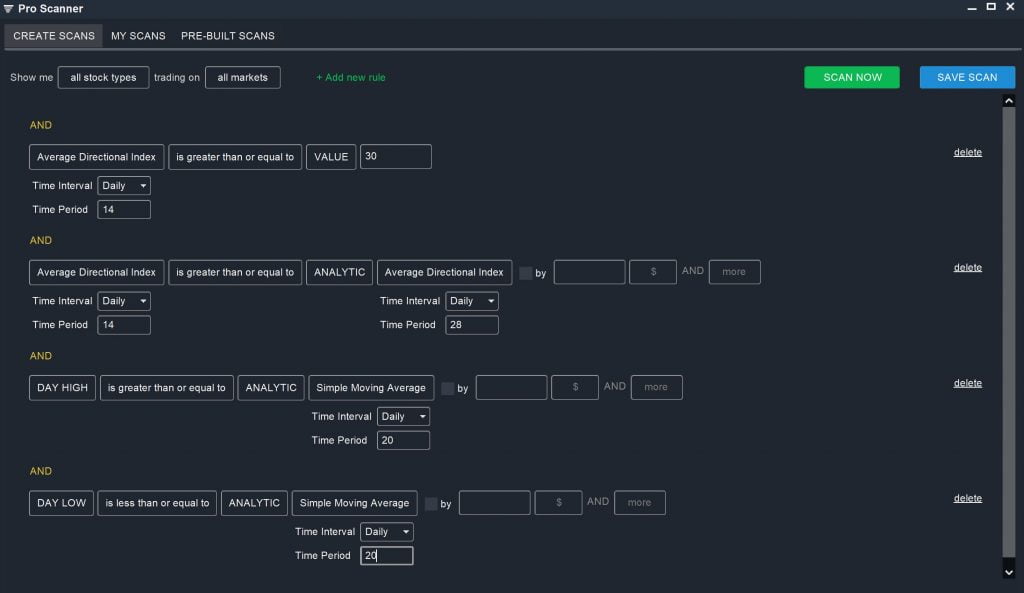Open Time Interval dropdown of first ADX rule

124,185
